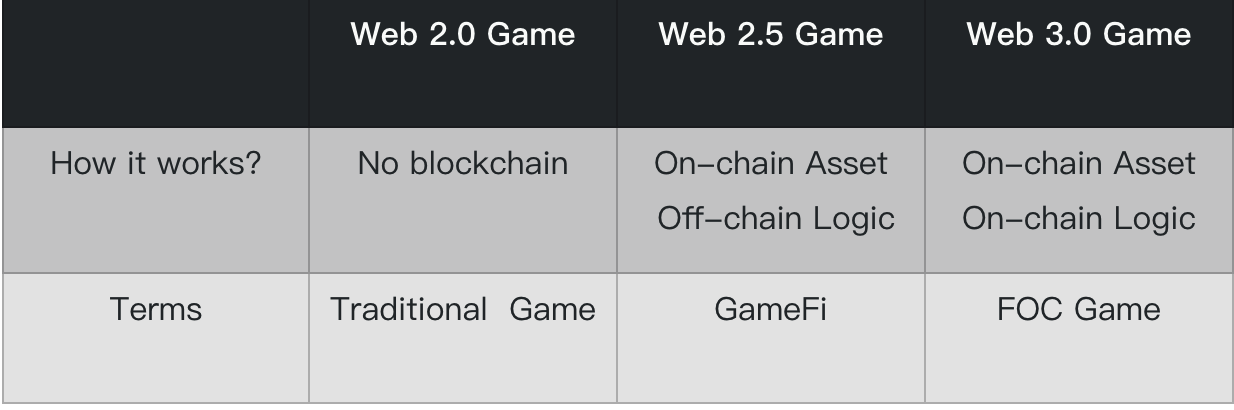This screenshot has width=1234, height=410.
Task: Select the FOC Game cell
Action: (1079, 309)
